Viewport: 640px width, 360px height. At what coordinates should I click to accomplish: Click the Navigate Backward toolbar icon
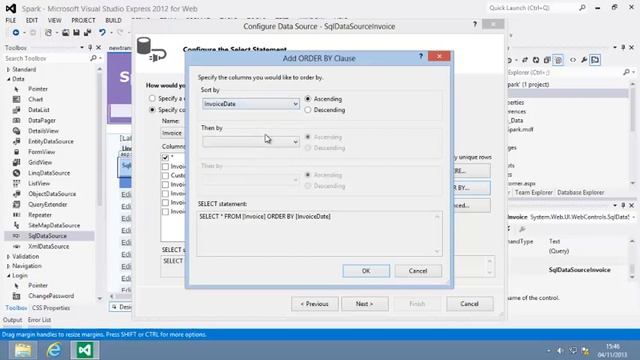(16, 33)
